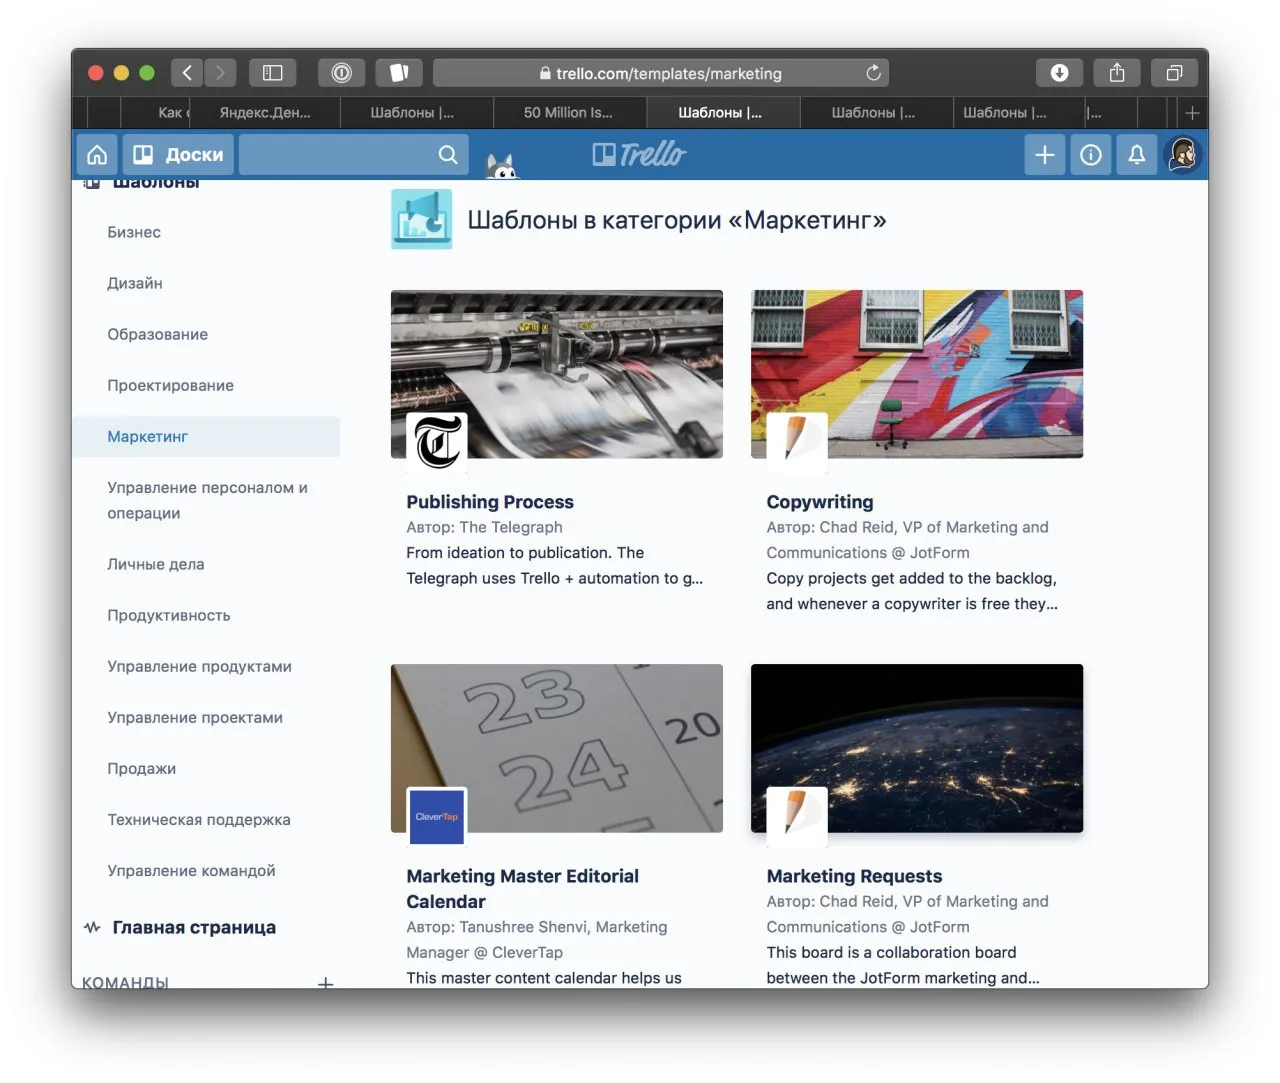
Task: Open the Дизайн template category
Action: pos(135,283)
